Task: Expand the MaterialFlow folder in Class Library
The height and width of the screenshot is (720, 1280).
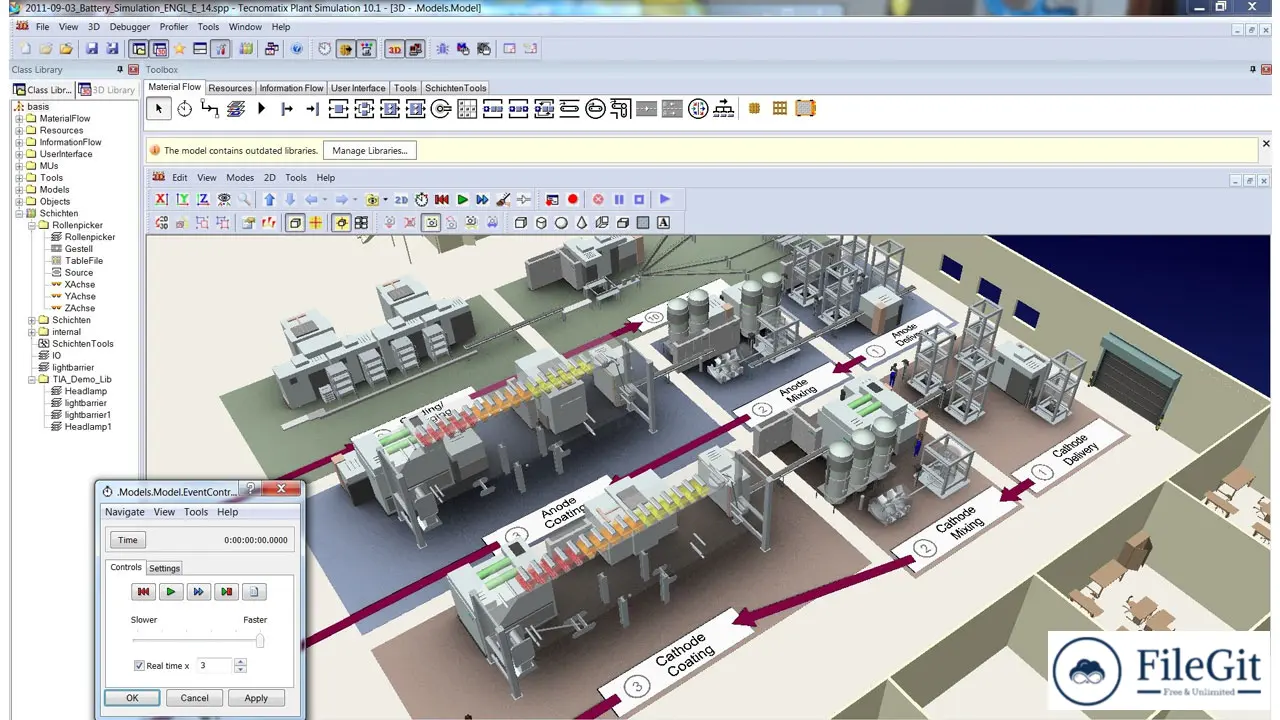Action: (x=19, y=118)
